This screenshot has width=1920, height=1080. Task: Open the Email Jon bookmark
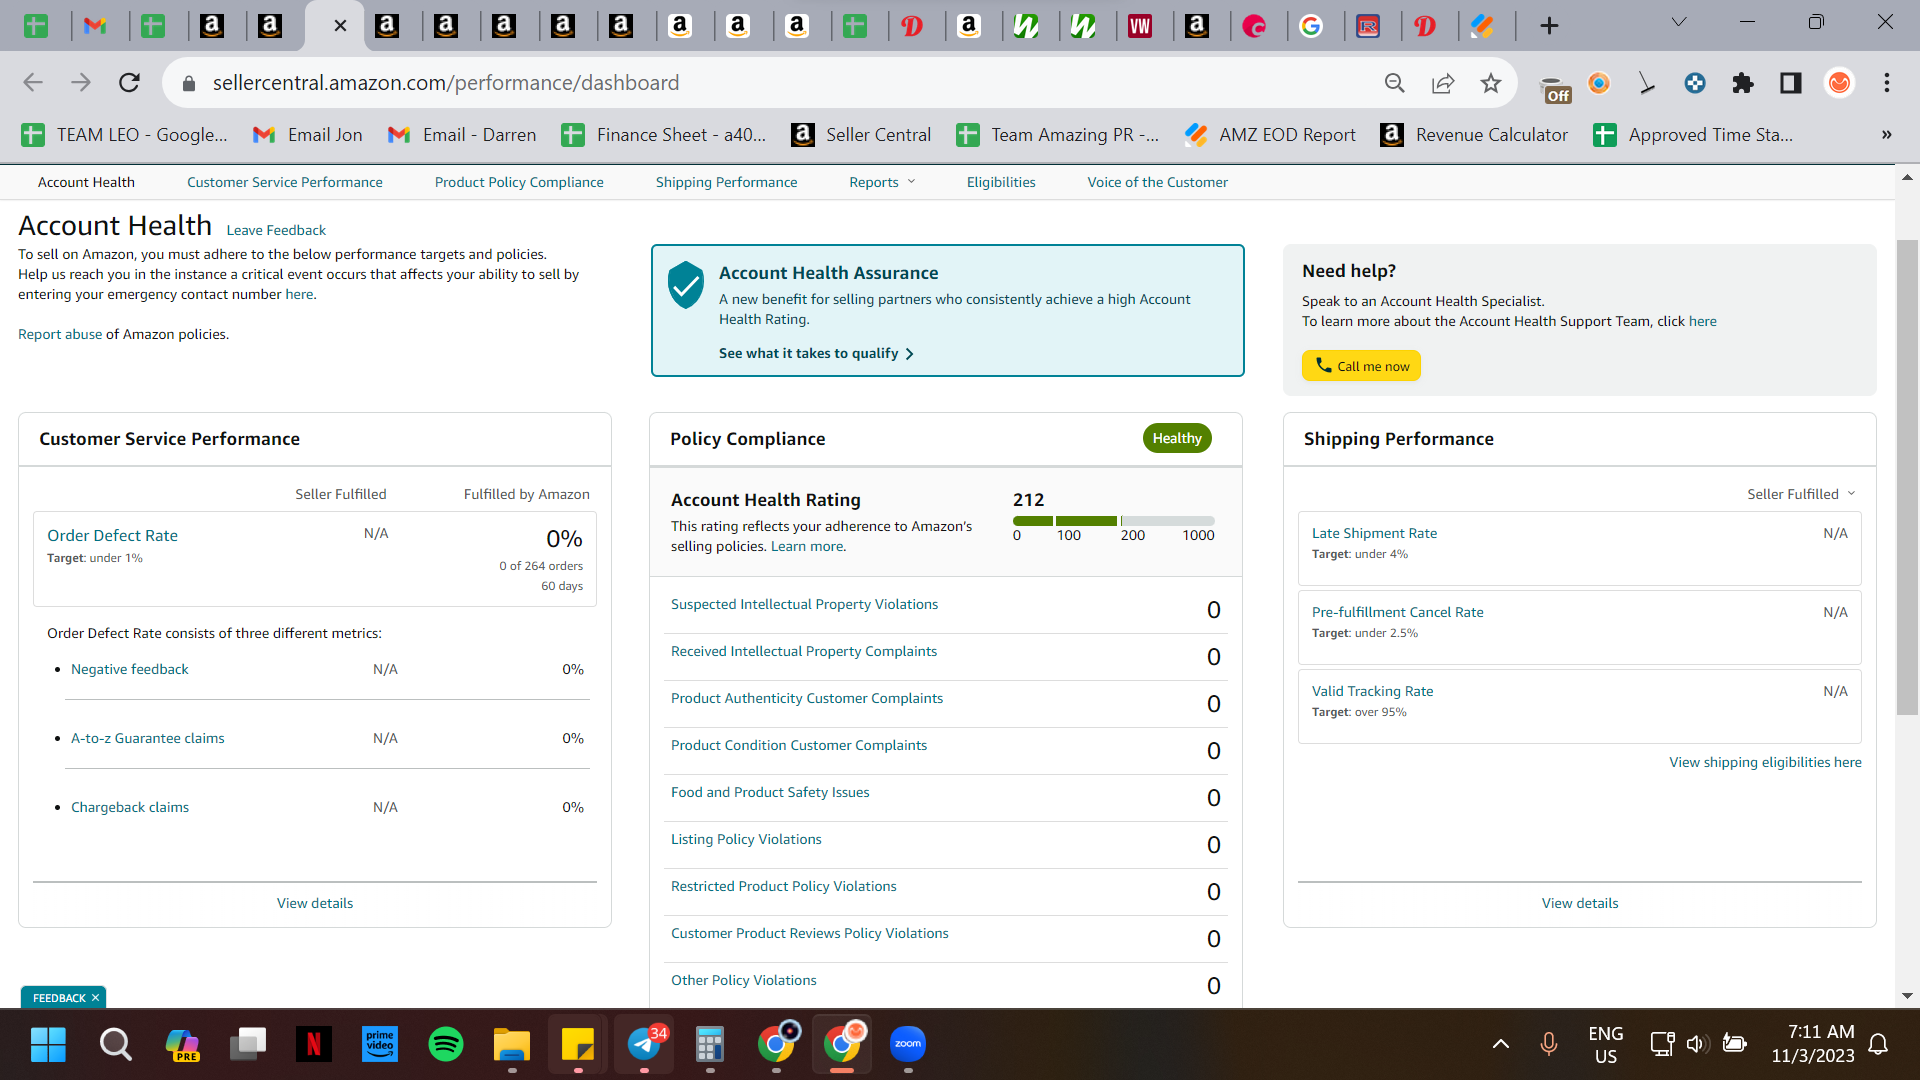click(x=308, y=135)
